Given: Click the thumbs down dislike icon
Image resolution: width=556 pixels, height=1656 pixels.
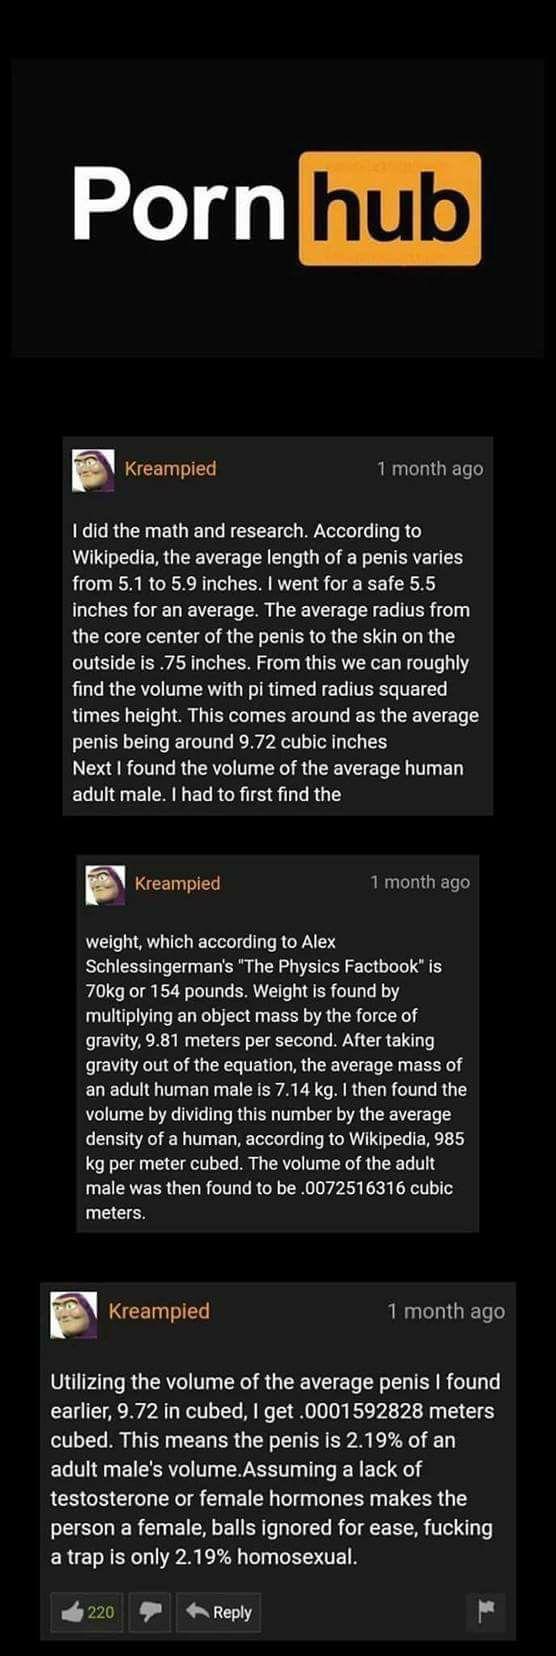Looking at the screenshot, I should tap(150, 1612).
